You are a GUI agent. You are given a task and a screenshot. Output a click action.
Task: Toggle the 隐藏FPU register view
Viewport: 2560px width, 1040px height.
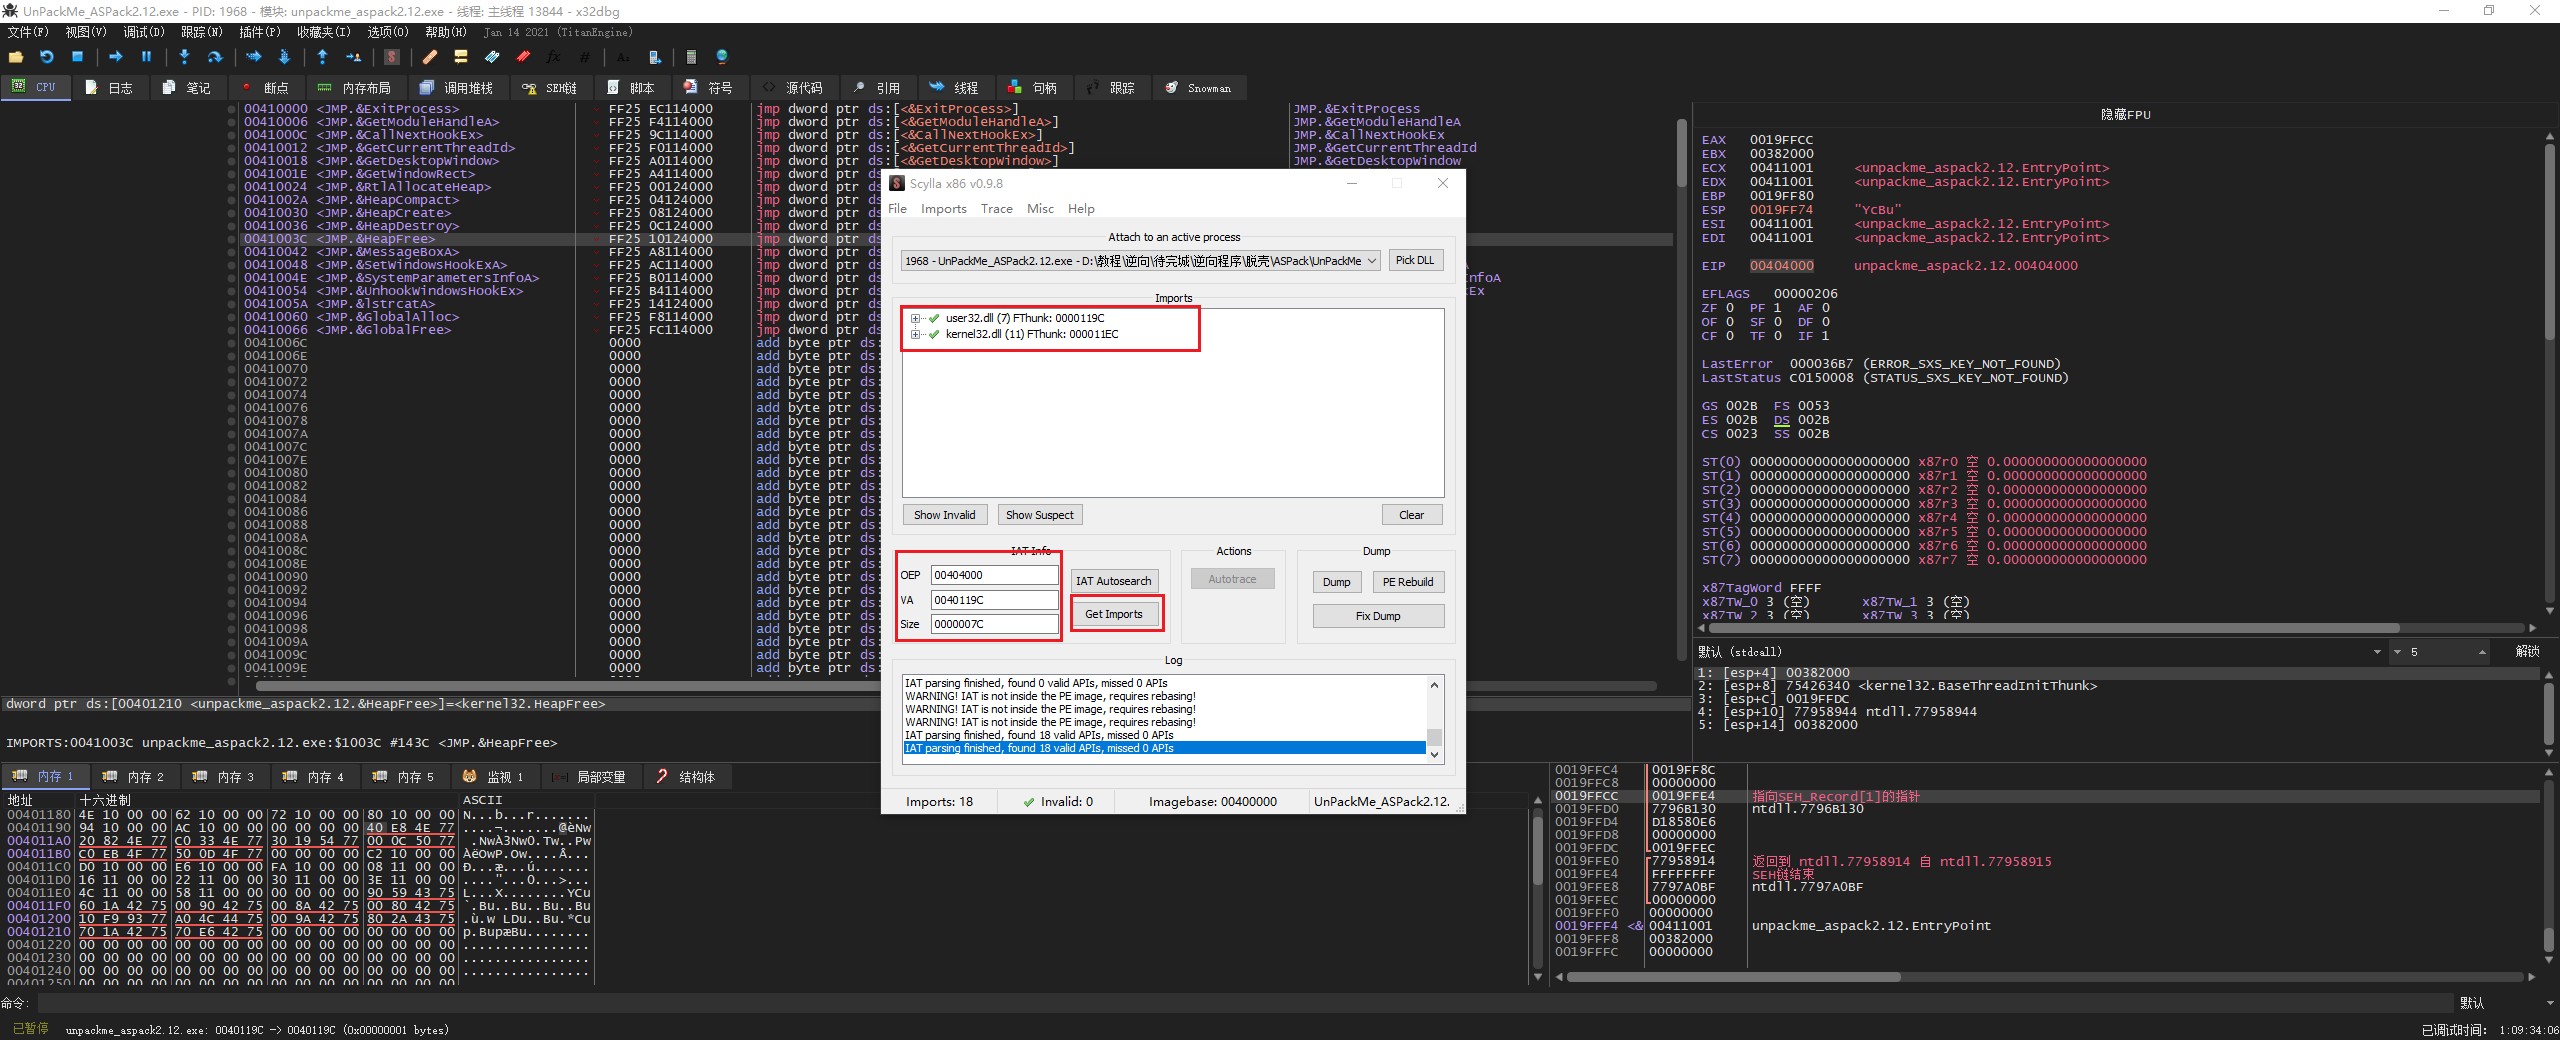(x=2125, y=115)
